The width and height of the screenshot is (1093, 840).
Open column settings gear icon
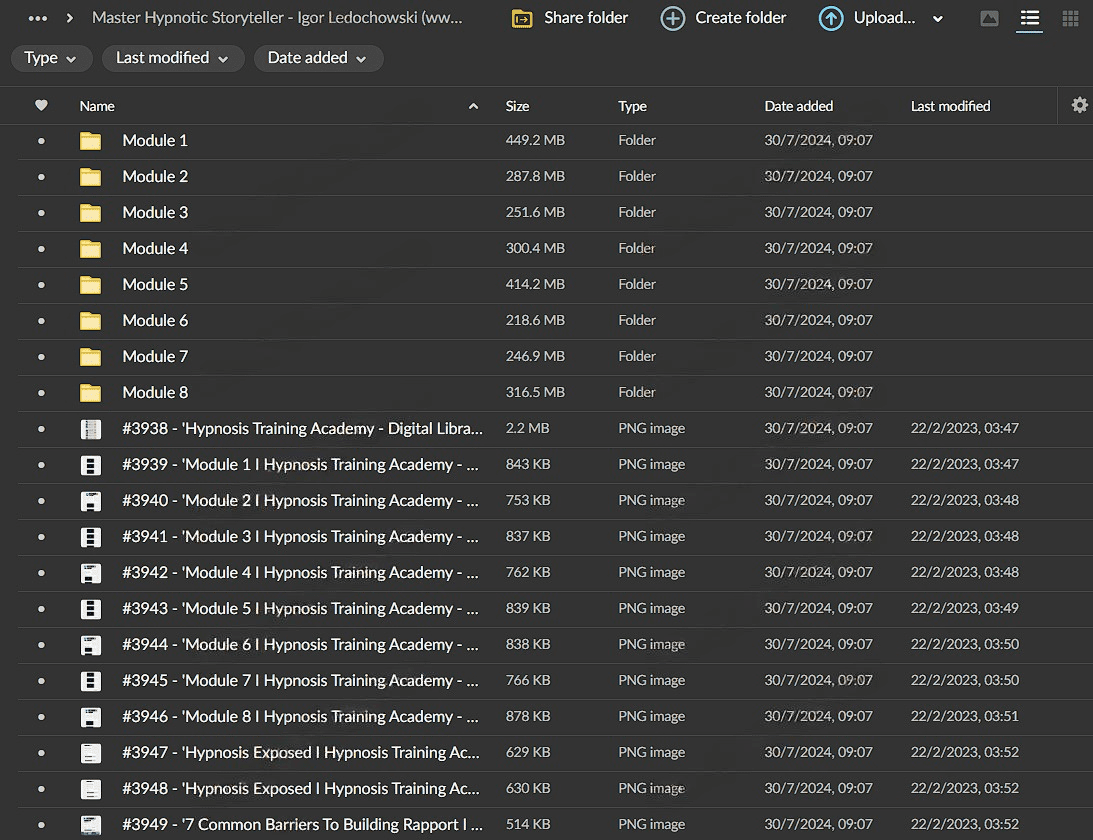point(1079,105)
